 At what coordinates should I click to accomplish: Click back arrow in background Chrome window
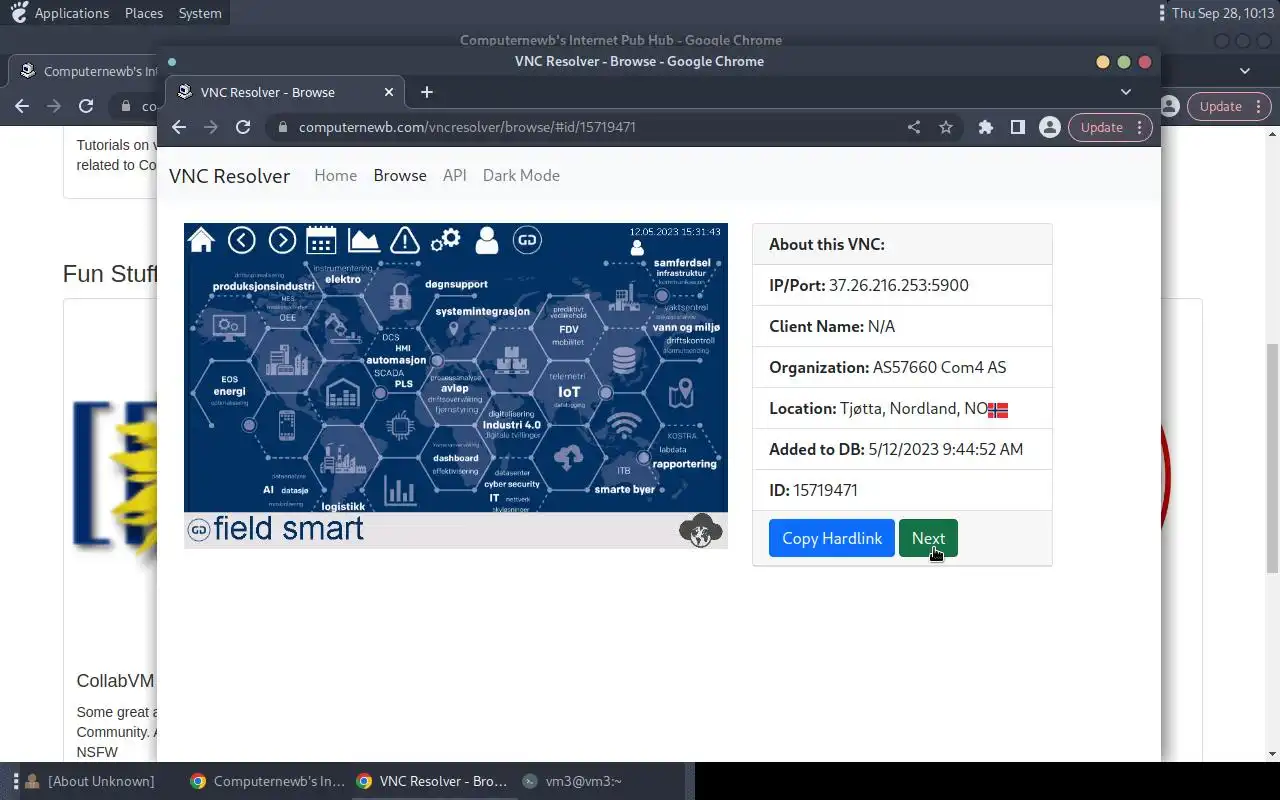(x=22, y=106)
